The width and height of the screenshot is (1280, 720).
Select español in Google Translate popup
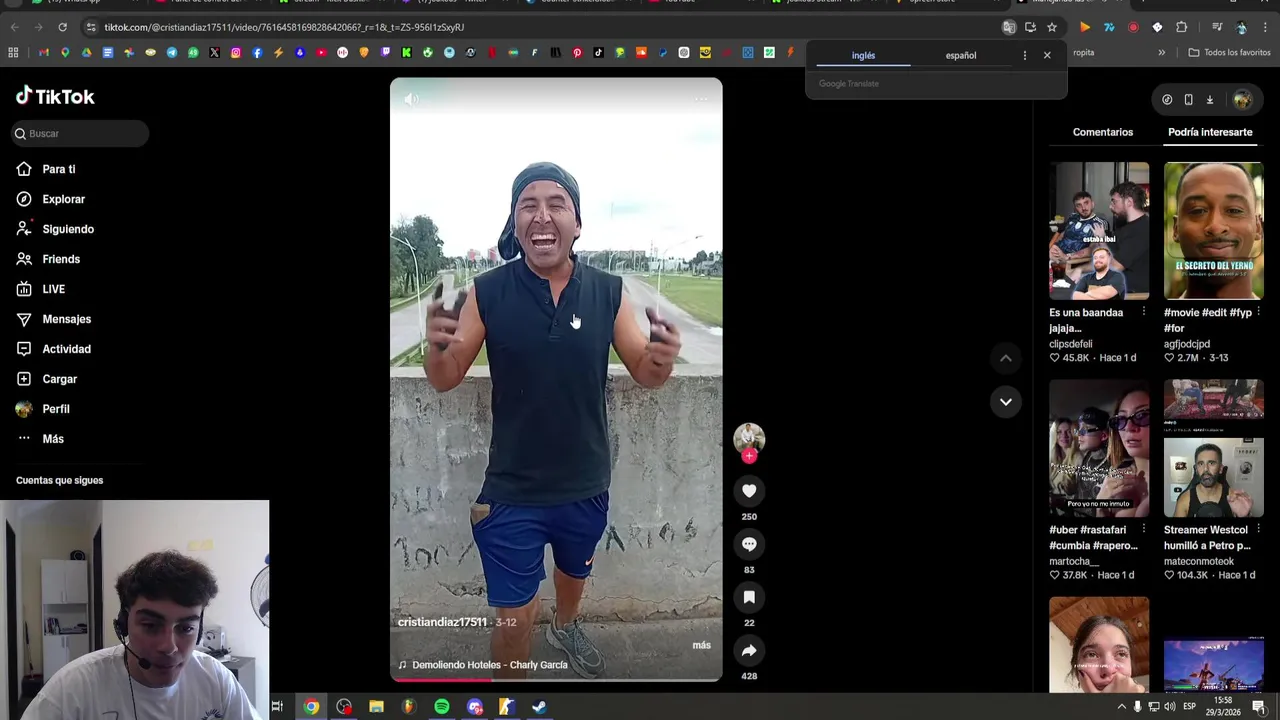coord(961,55)
